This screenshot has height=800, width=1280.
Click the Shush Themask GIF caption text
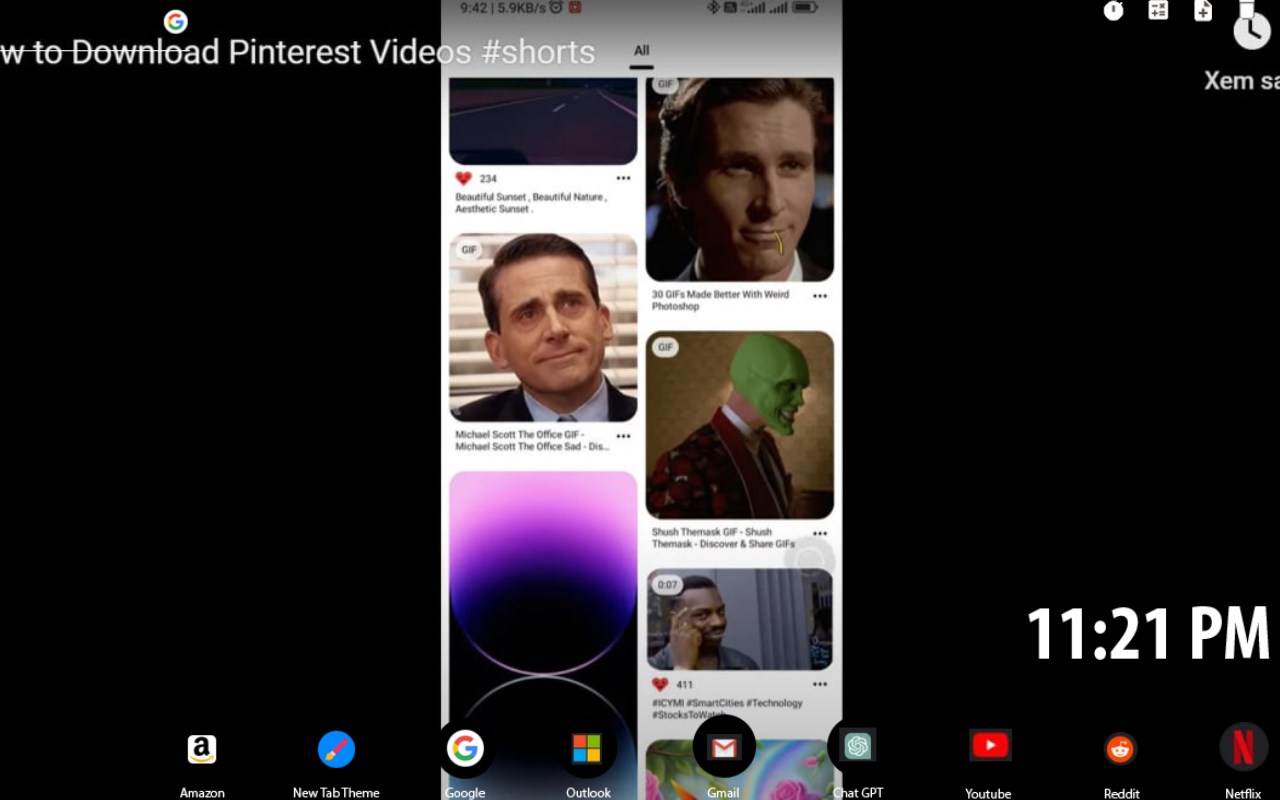coord(724,538)
